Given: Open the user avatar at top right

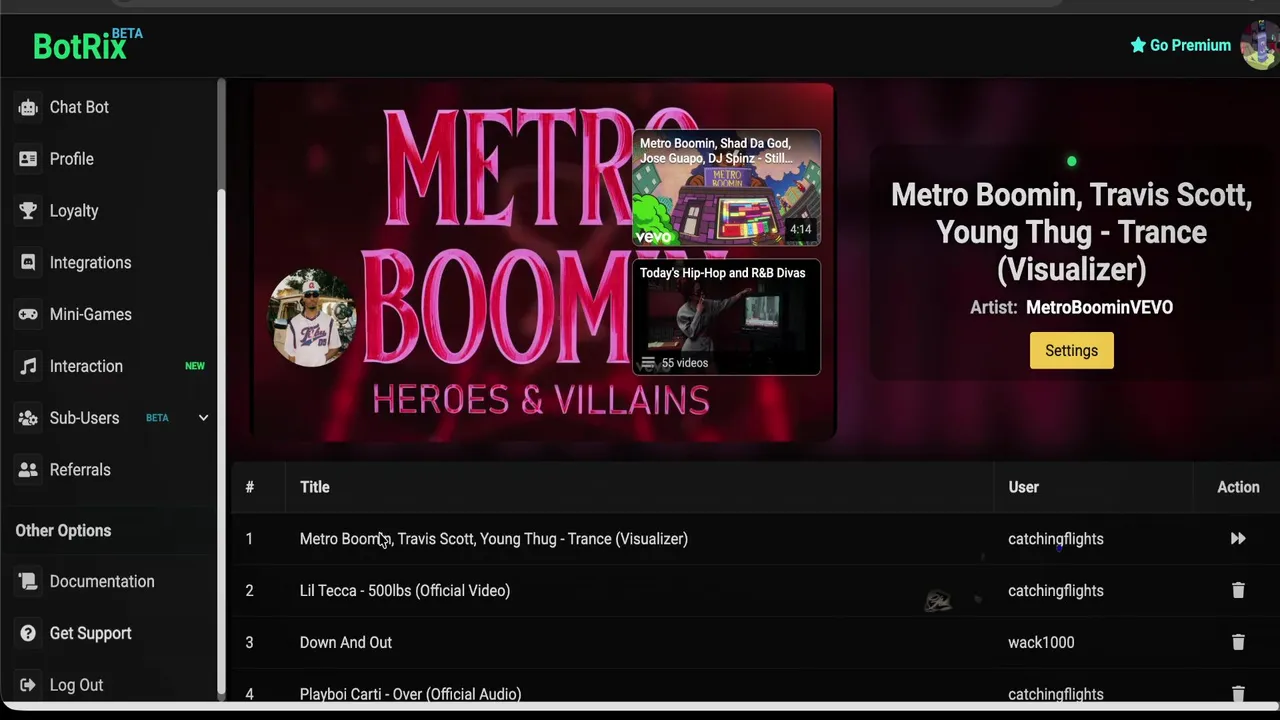Looking at the screenshot, I should [1260, 45].
